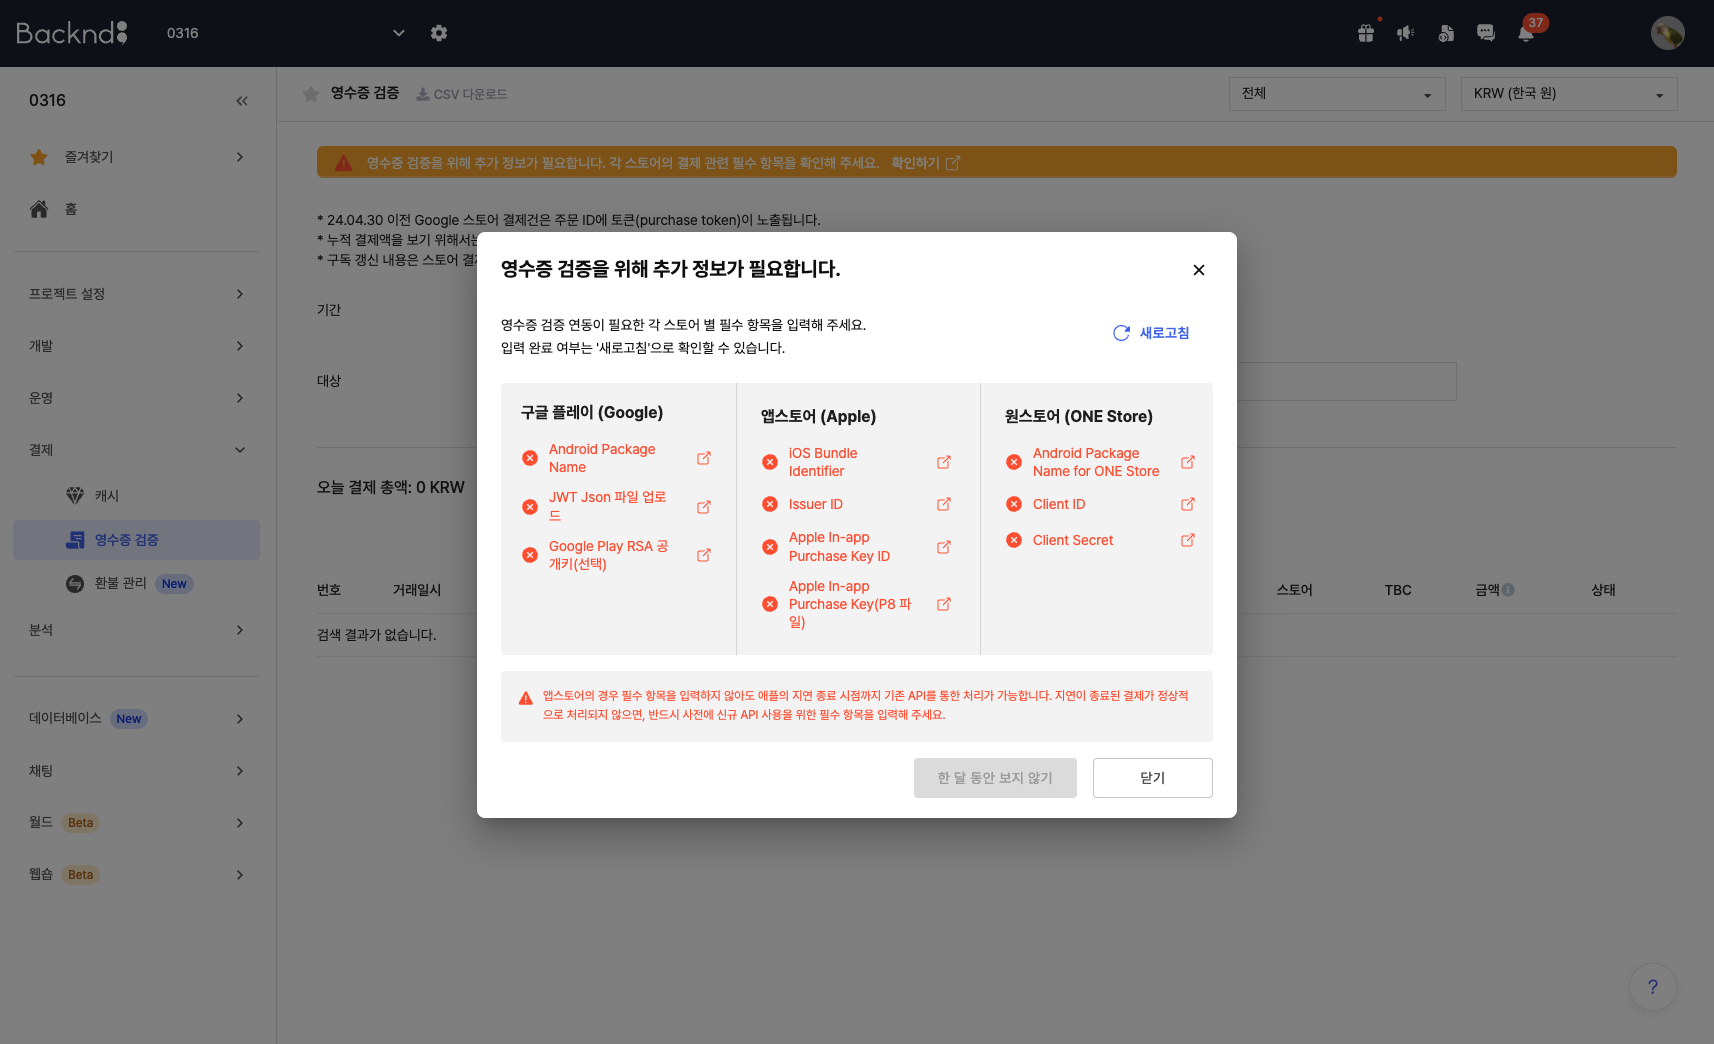Click the 스토어 column header

click(x=1294, y=590)
